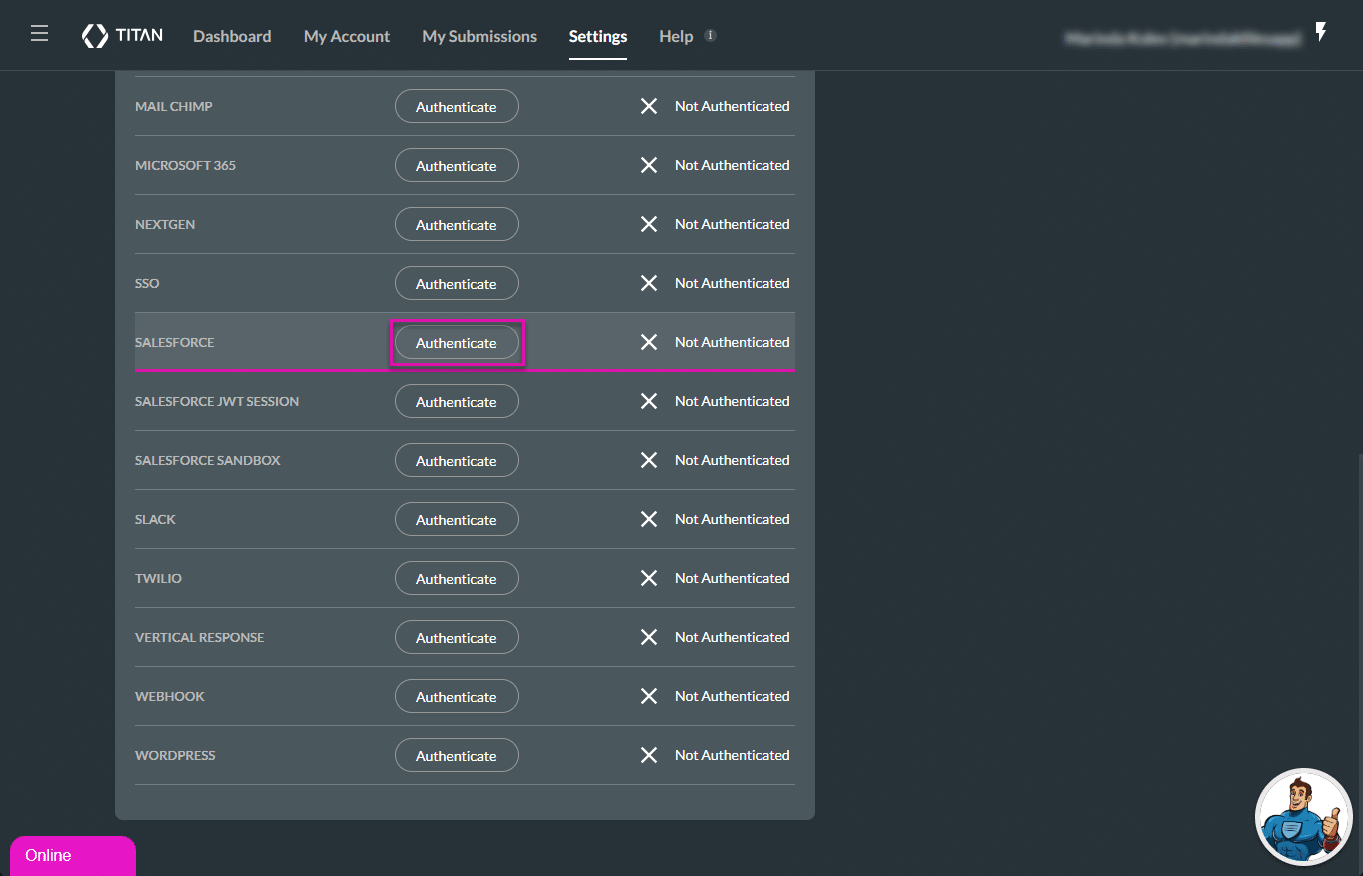Click the X status icon beside SLACK
Viewport: 1363px width, 876px height.
tap(649, 519)
